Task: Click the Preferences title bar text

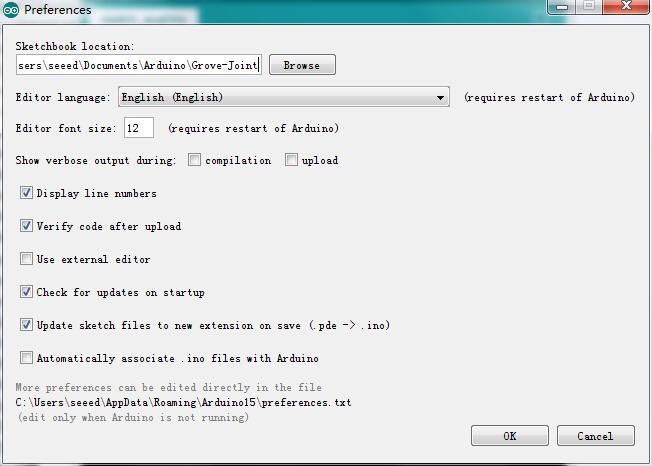Action: (57, 10)
